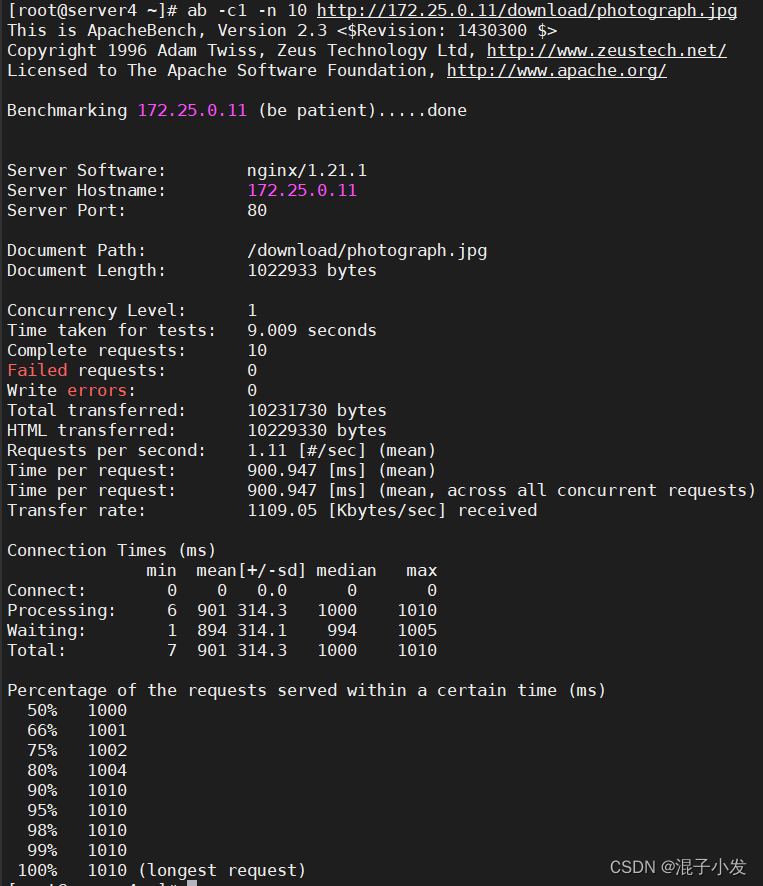Select the time taken 9.009 seconds
Viewport: 763px width, 886px height.
(312, 331)
